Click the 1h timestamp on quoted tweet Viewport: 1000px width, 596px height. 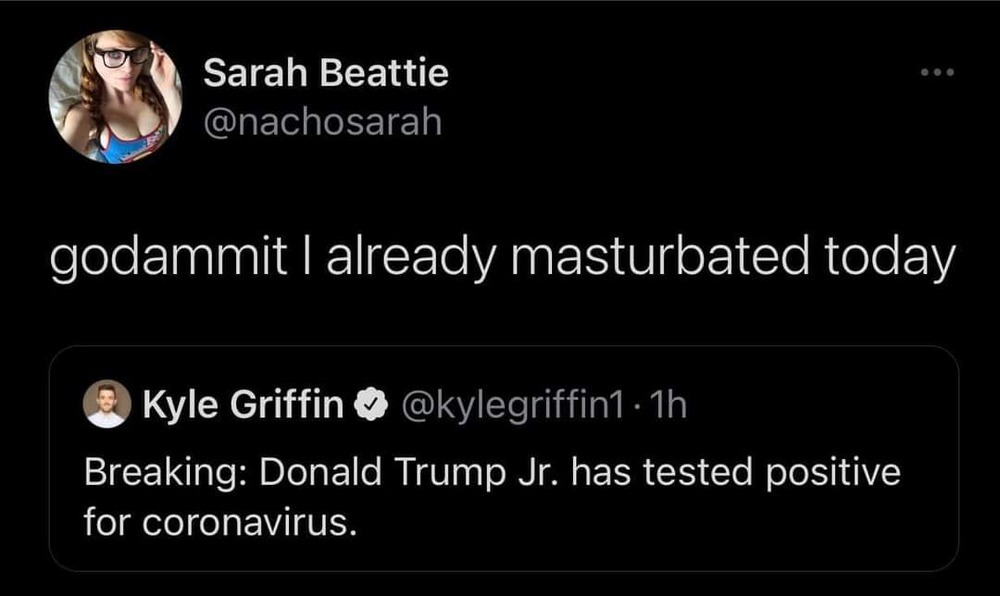coord(668,404)
